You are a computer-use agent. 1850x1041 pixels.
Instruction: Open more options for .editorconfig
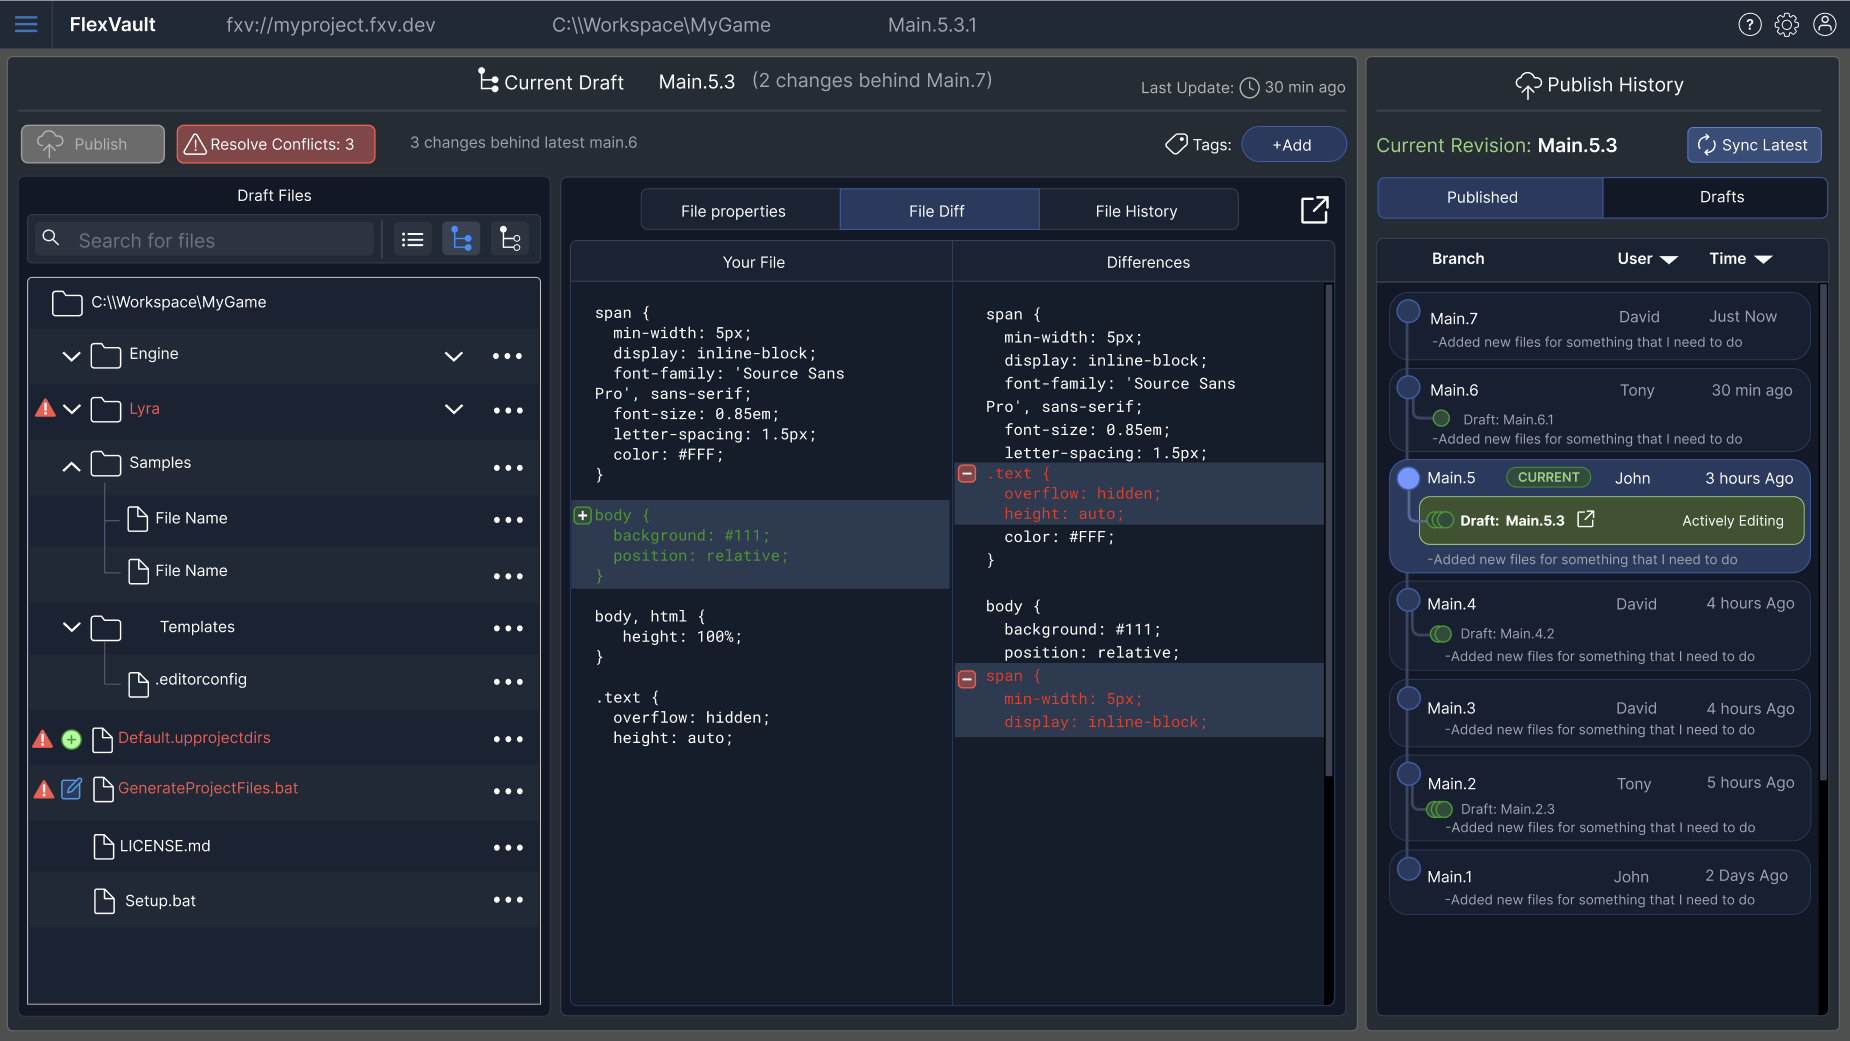tap(507, 682)
